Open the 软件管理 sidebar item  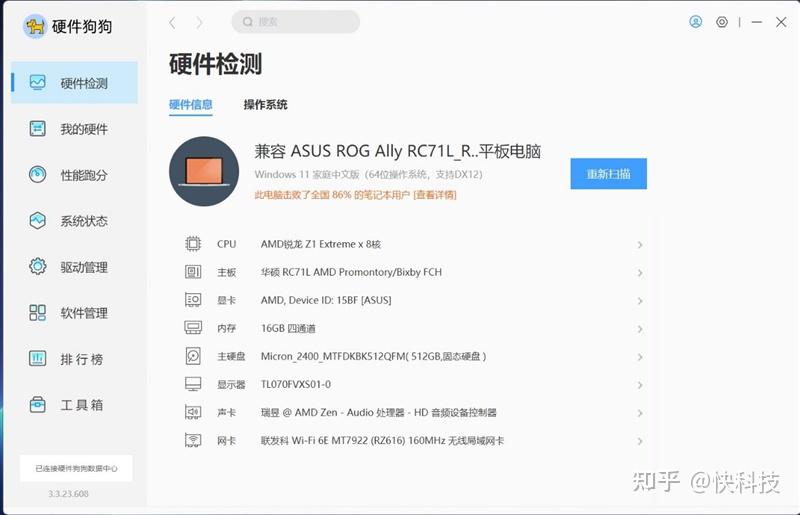coord(74,312)
